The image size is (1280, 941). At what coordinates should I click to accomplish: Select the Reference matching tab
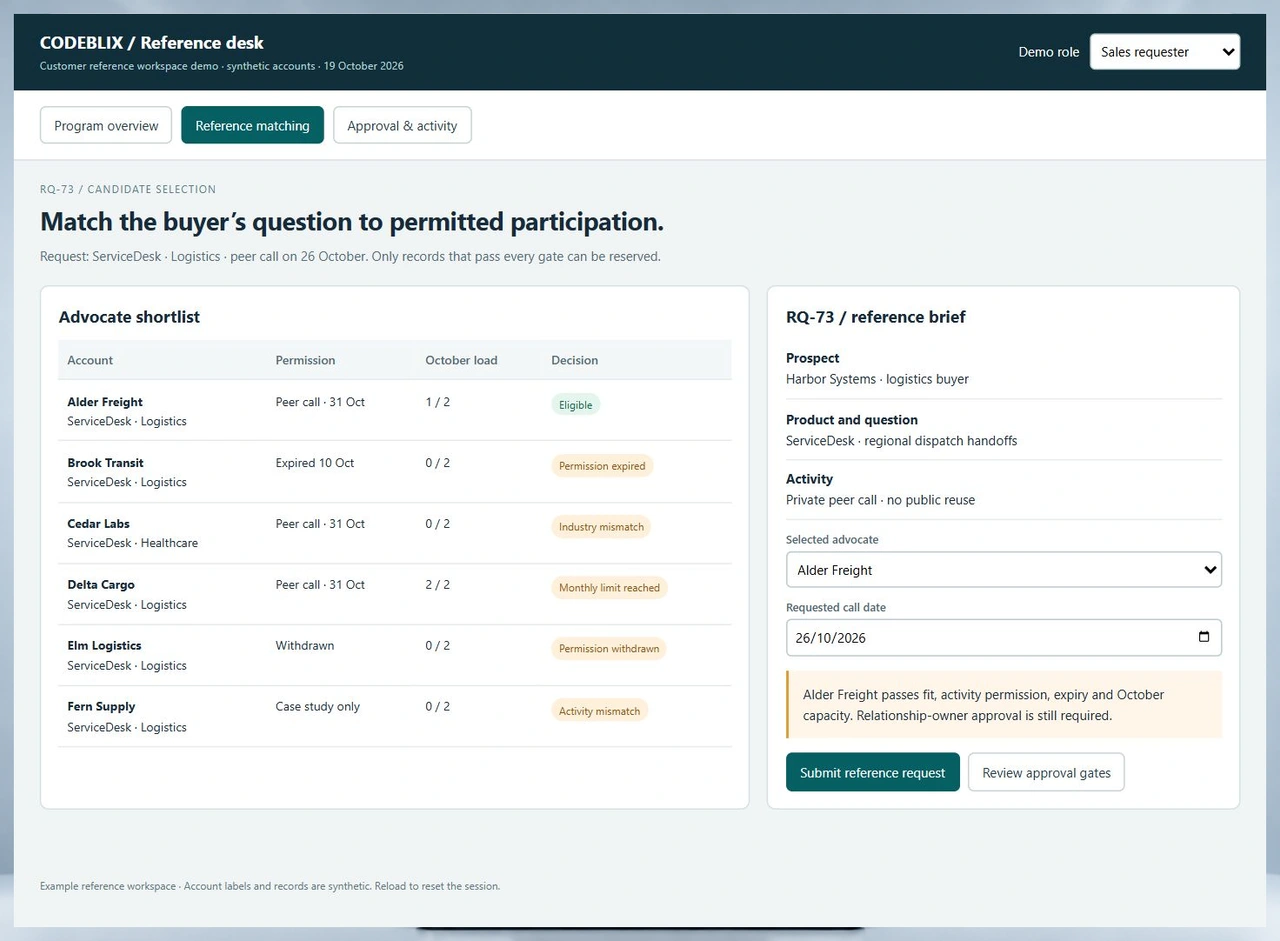[x=252, y=126]
